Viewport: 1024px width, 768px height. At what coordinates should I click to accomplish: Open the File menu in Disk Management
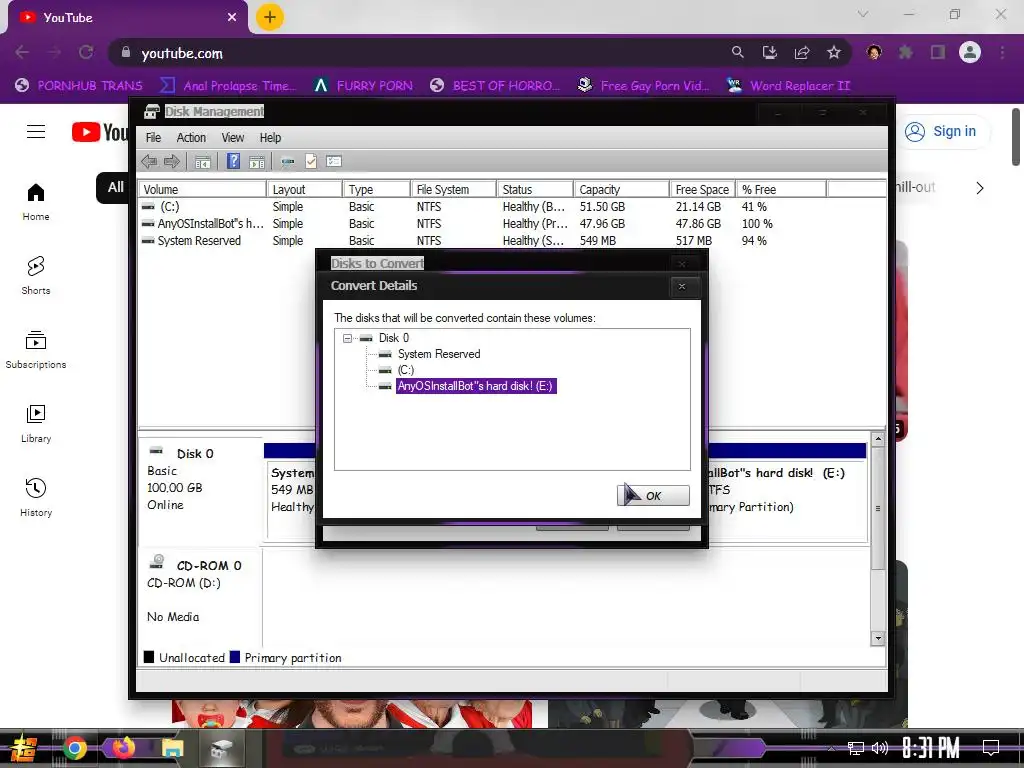click(153, 137)
